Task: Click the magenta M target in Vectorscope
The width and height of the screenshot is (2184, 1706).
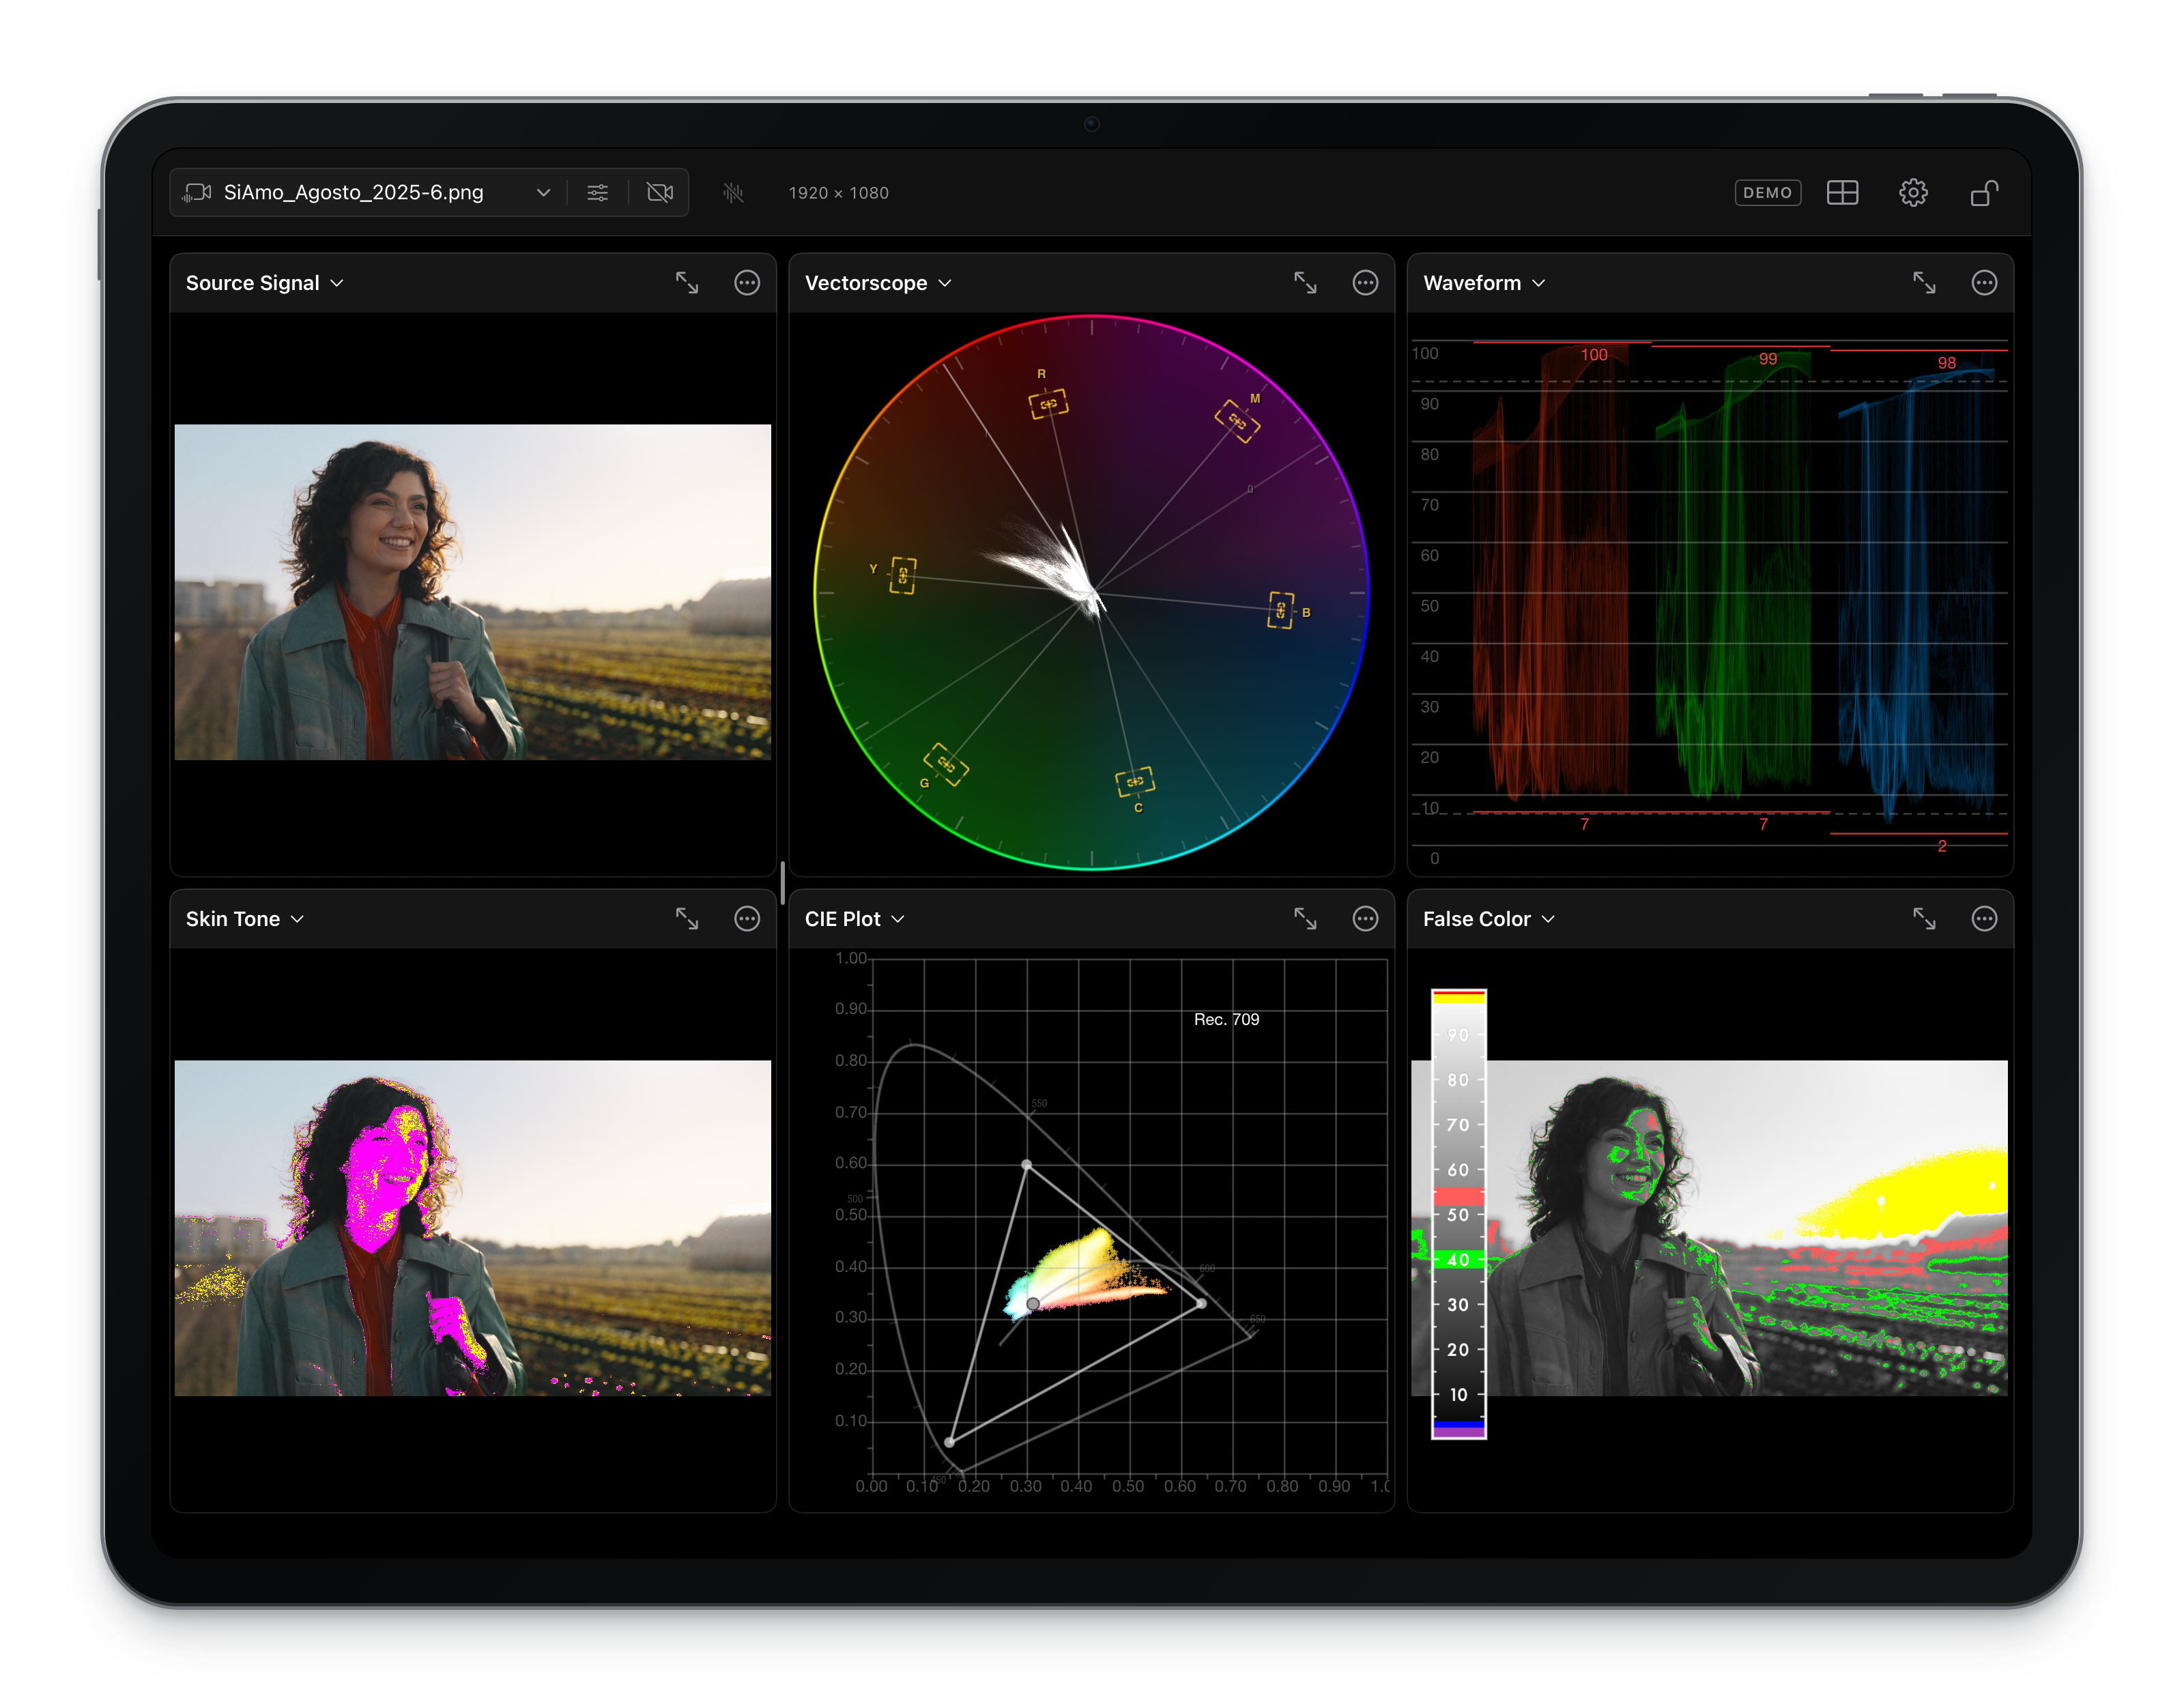Action: 1237,421
